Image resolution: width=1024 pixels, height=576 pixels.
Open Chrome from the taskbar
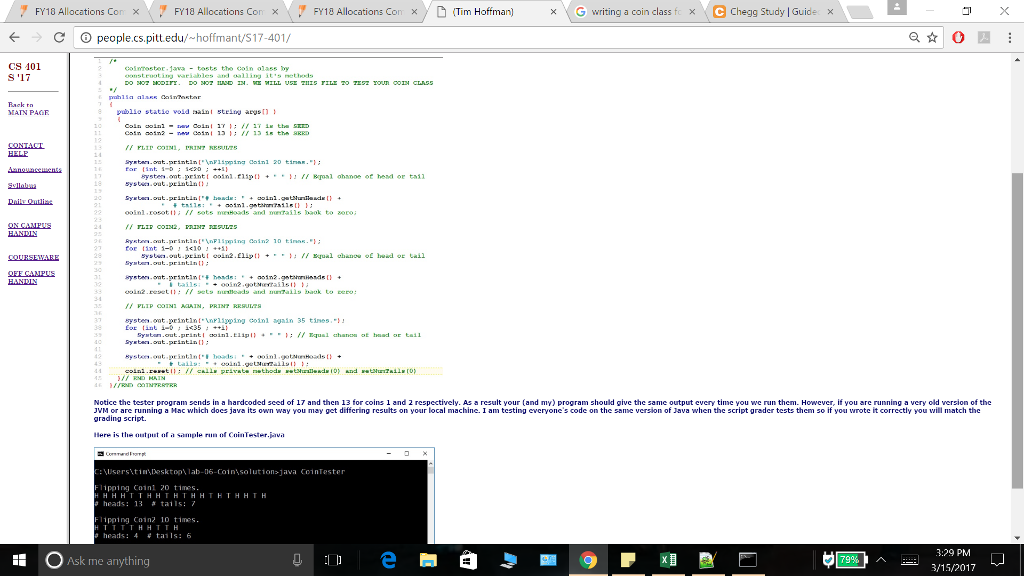click(x=588, y=561)
